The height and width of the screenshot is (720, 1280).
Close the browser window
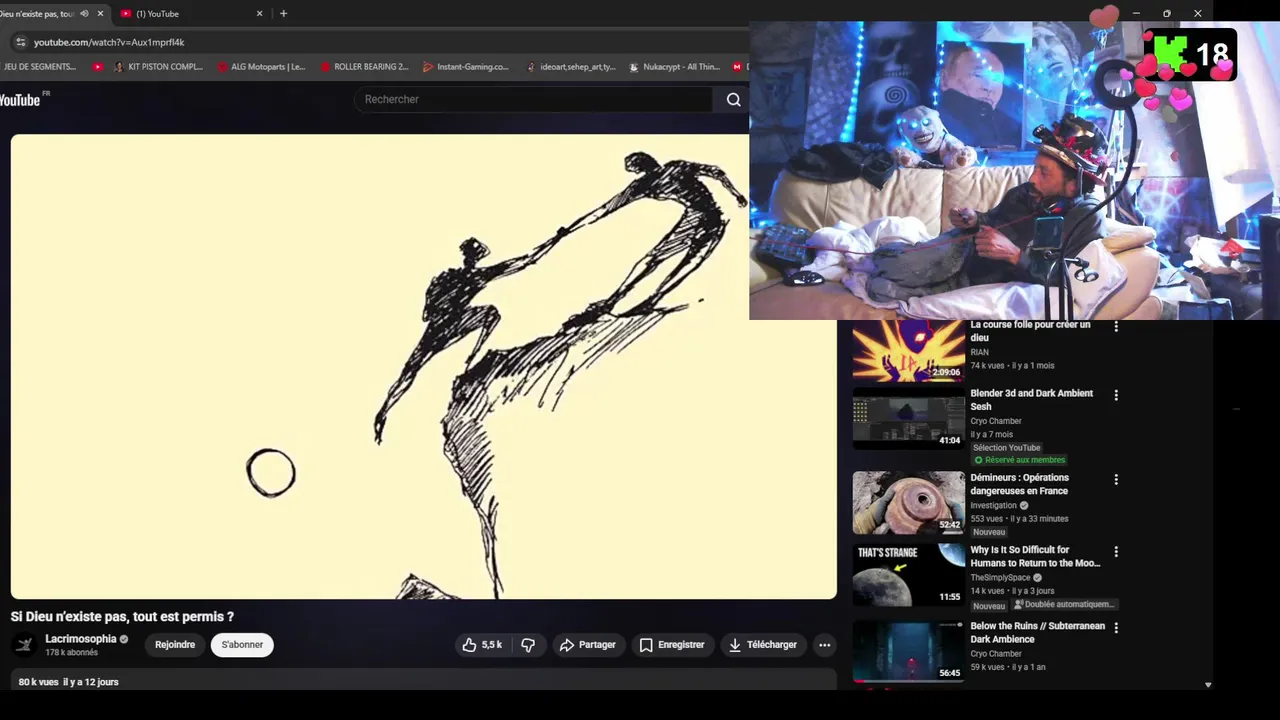[x=1198, y=13]
